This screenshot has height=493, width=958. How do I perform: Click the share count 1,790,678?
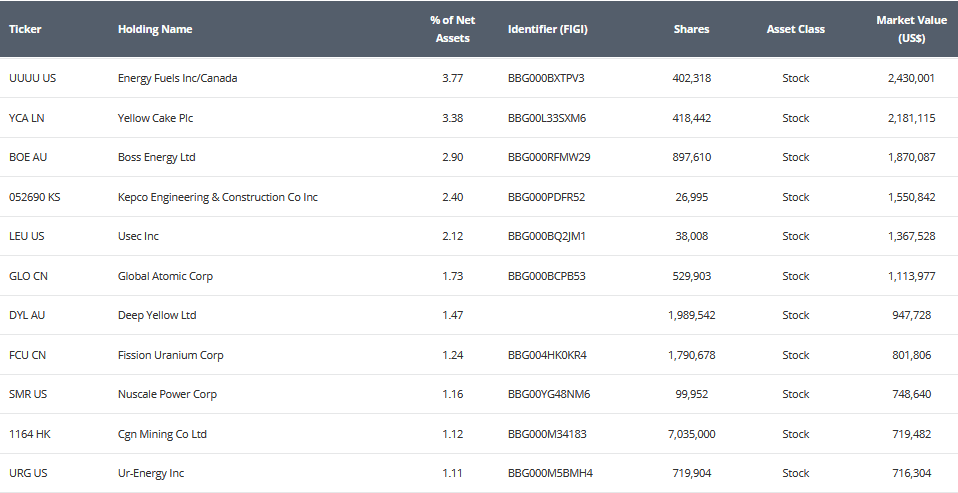[692, 355]
